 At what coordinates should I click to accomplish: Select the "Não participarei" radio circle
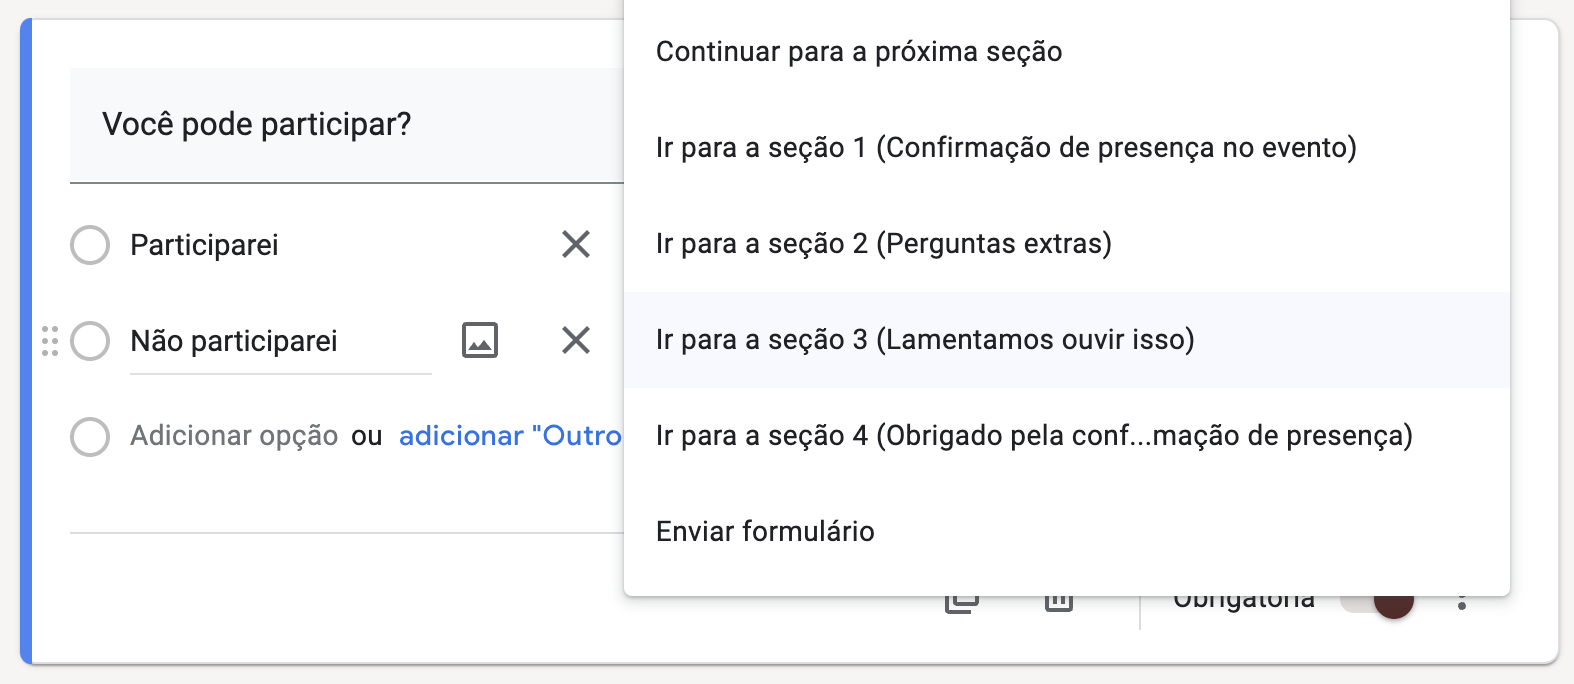[90, 341]
